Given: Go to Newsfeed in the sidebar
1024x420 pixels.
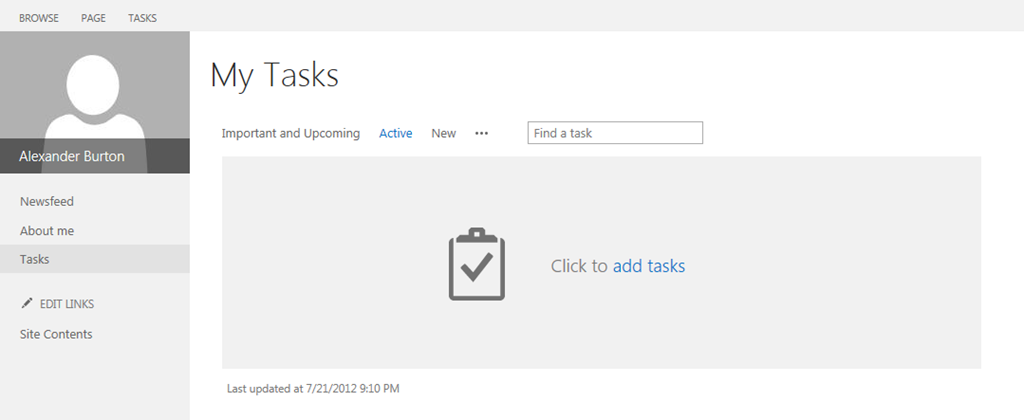Looking at the screenshot, I should point(46,201).
